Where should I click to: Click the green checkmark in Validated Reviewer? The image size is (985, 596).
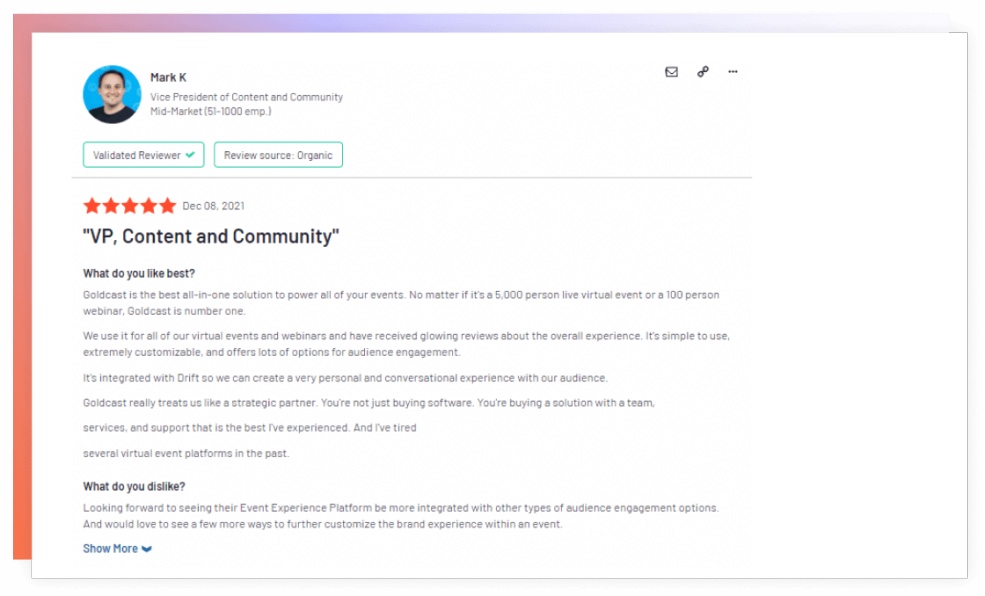click(x=190, y=154)
